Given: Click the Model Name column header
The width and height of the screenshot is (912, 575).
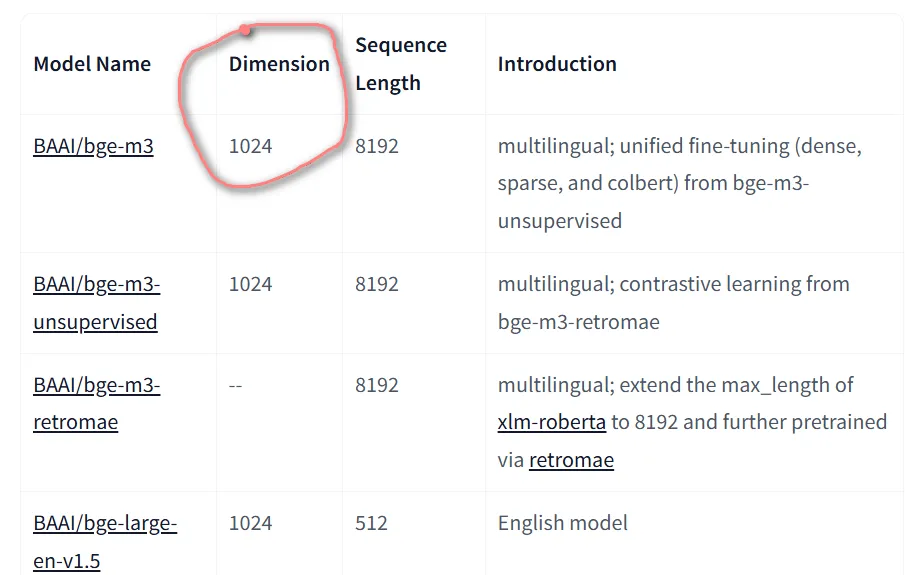Looking at the screenshot, I should pyautogui.click(x=92, y=64).
